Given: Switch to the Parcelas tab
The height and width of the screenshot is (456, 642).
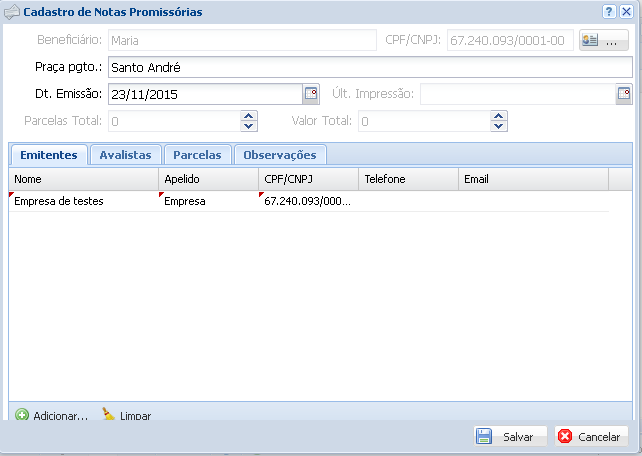Looking at the screenshot, I should coord(197,155).
